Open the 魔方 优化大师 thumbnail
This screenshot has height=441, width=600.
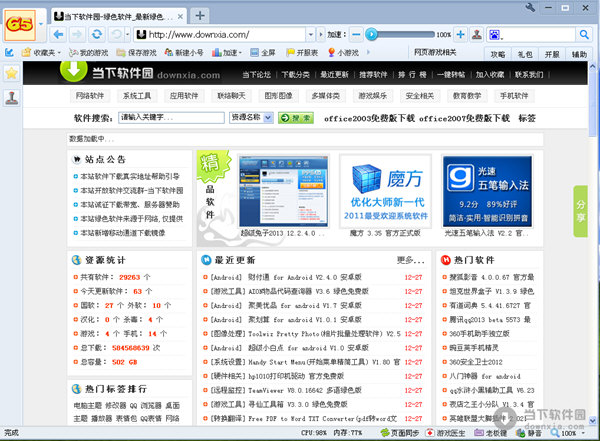click(x=386, y=191)
